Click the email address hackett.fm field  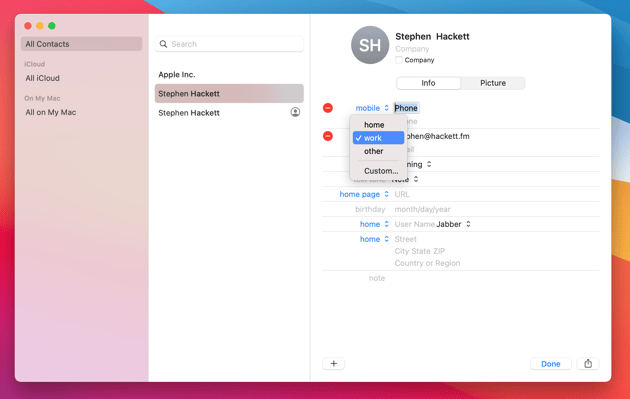(437, 136)
